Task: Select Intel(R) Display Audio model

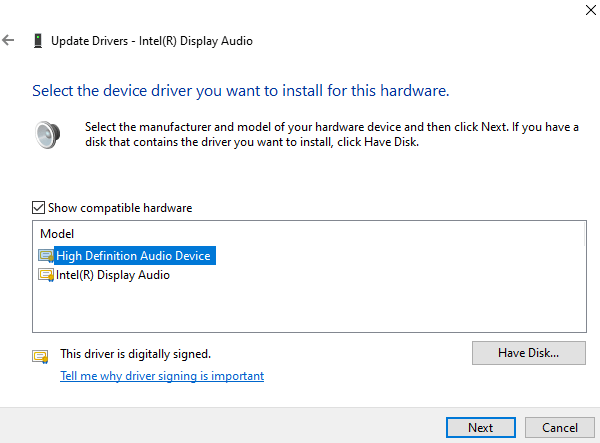Action: 113,275
